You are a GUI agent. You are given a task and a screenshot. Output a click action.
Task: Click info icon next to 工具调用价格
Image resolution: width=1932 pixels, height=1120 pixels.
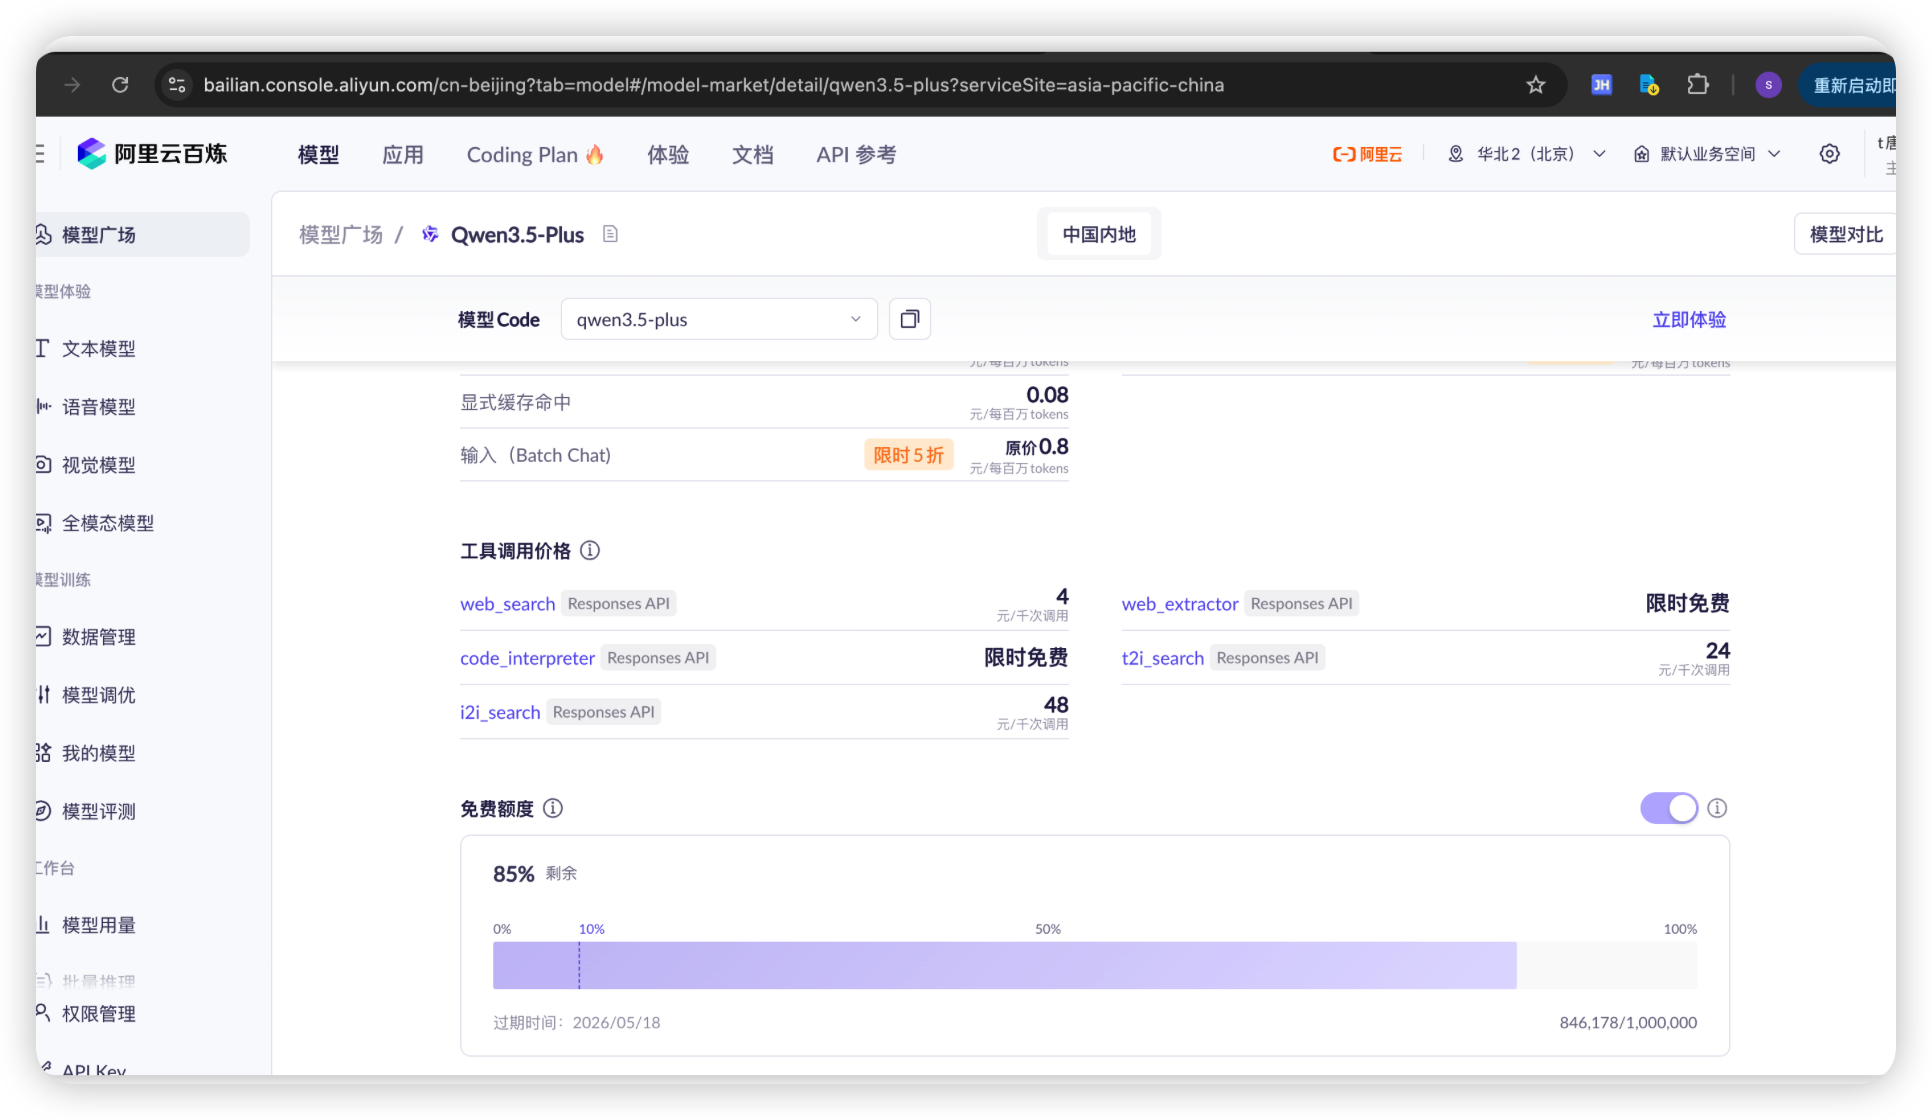(590, 550)
